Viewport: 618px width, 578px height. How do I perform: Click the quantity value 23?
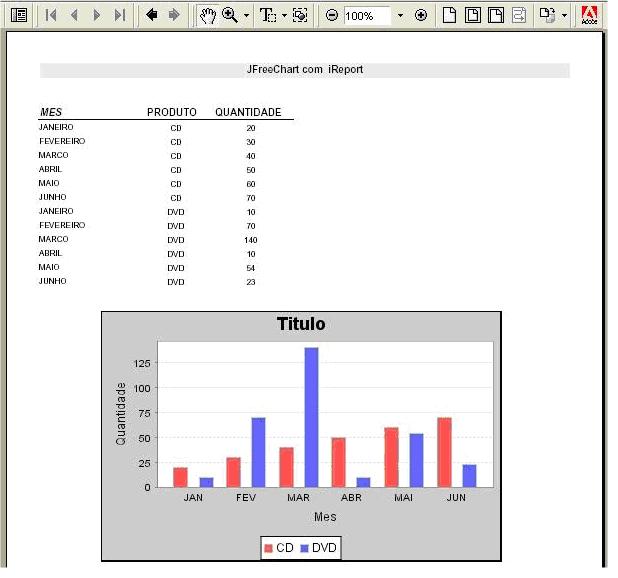(x=251, y=282)
